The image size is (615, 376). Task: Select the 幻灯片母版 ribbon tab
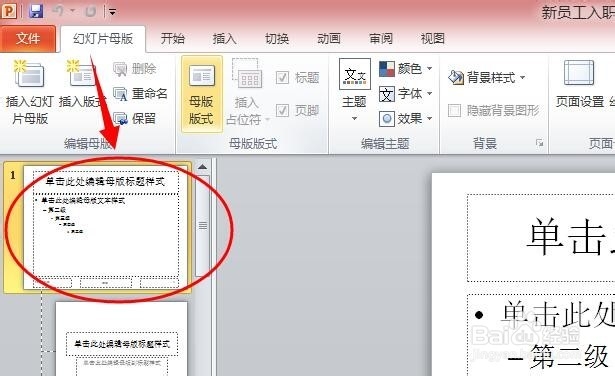103,39
